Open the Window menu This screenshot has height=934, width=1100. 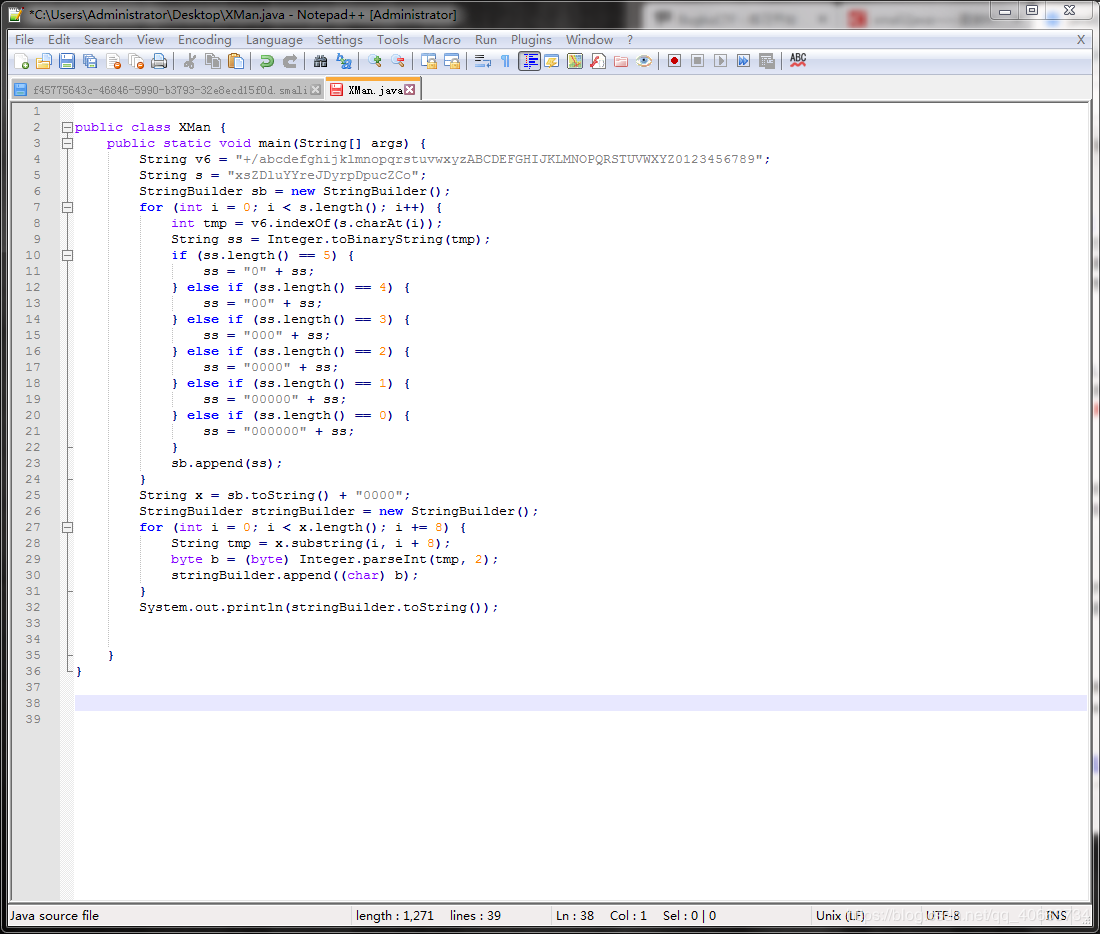pos(589,40)
